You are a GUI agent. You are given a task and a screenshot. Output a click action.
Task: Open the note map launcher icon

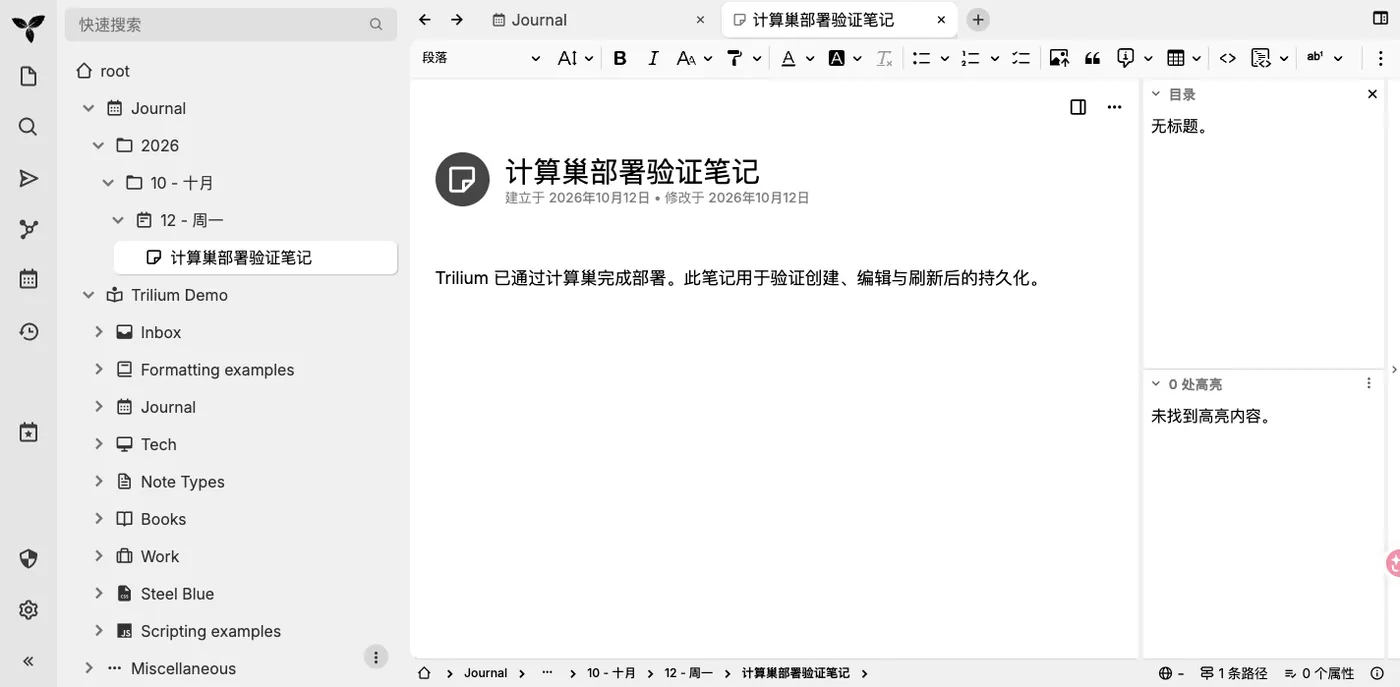(28, 230)
